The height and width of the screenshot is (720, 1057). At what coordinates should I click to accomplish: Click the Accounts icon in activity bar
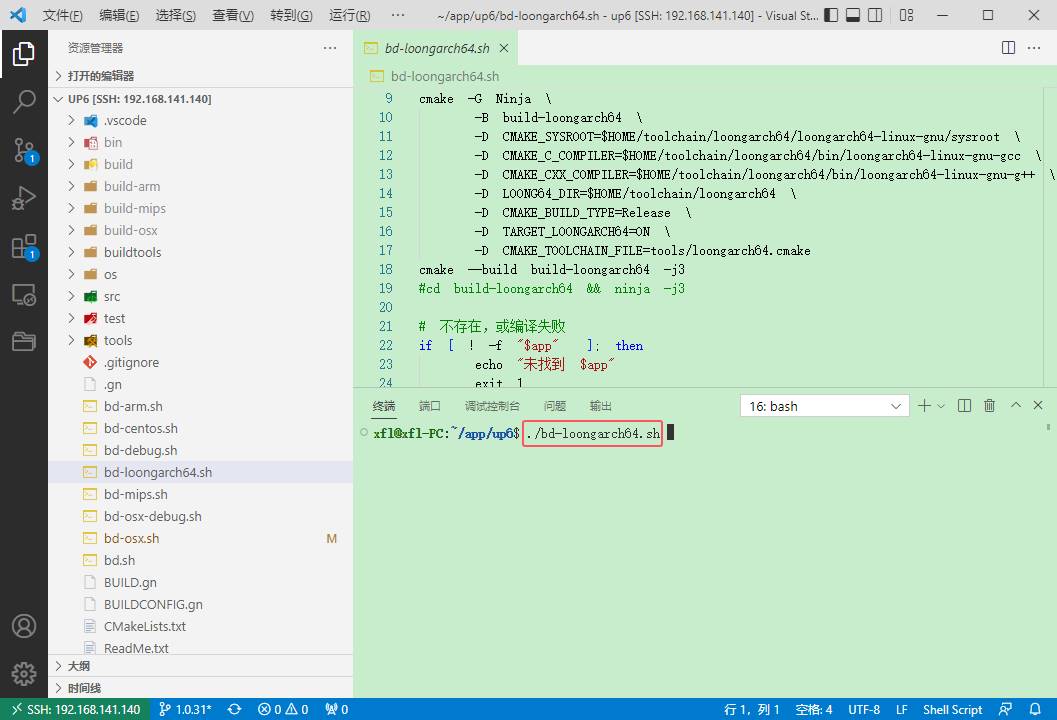click(24, 626)
